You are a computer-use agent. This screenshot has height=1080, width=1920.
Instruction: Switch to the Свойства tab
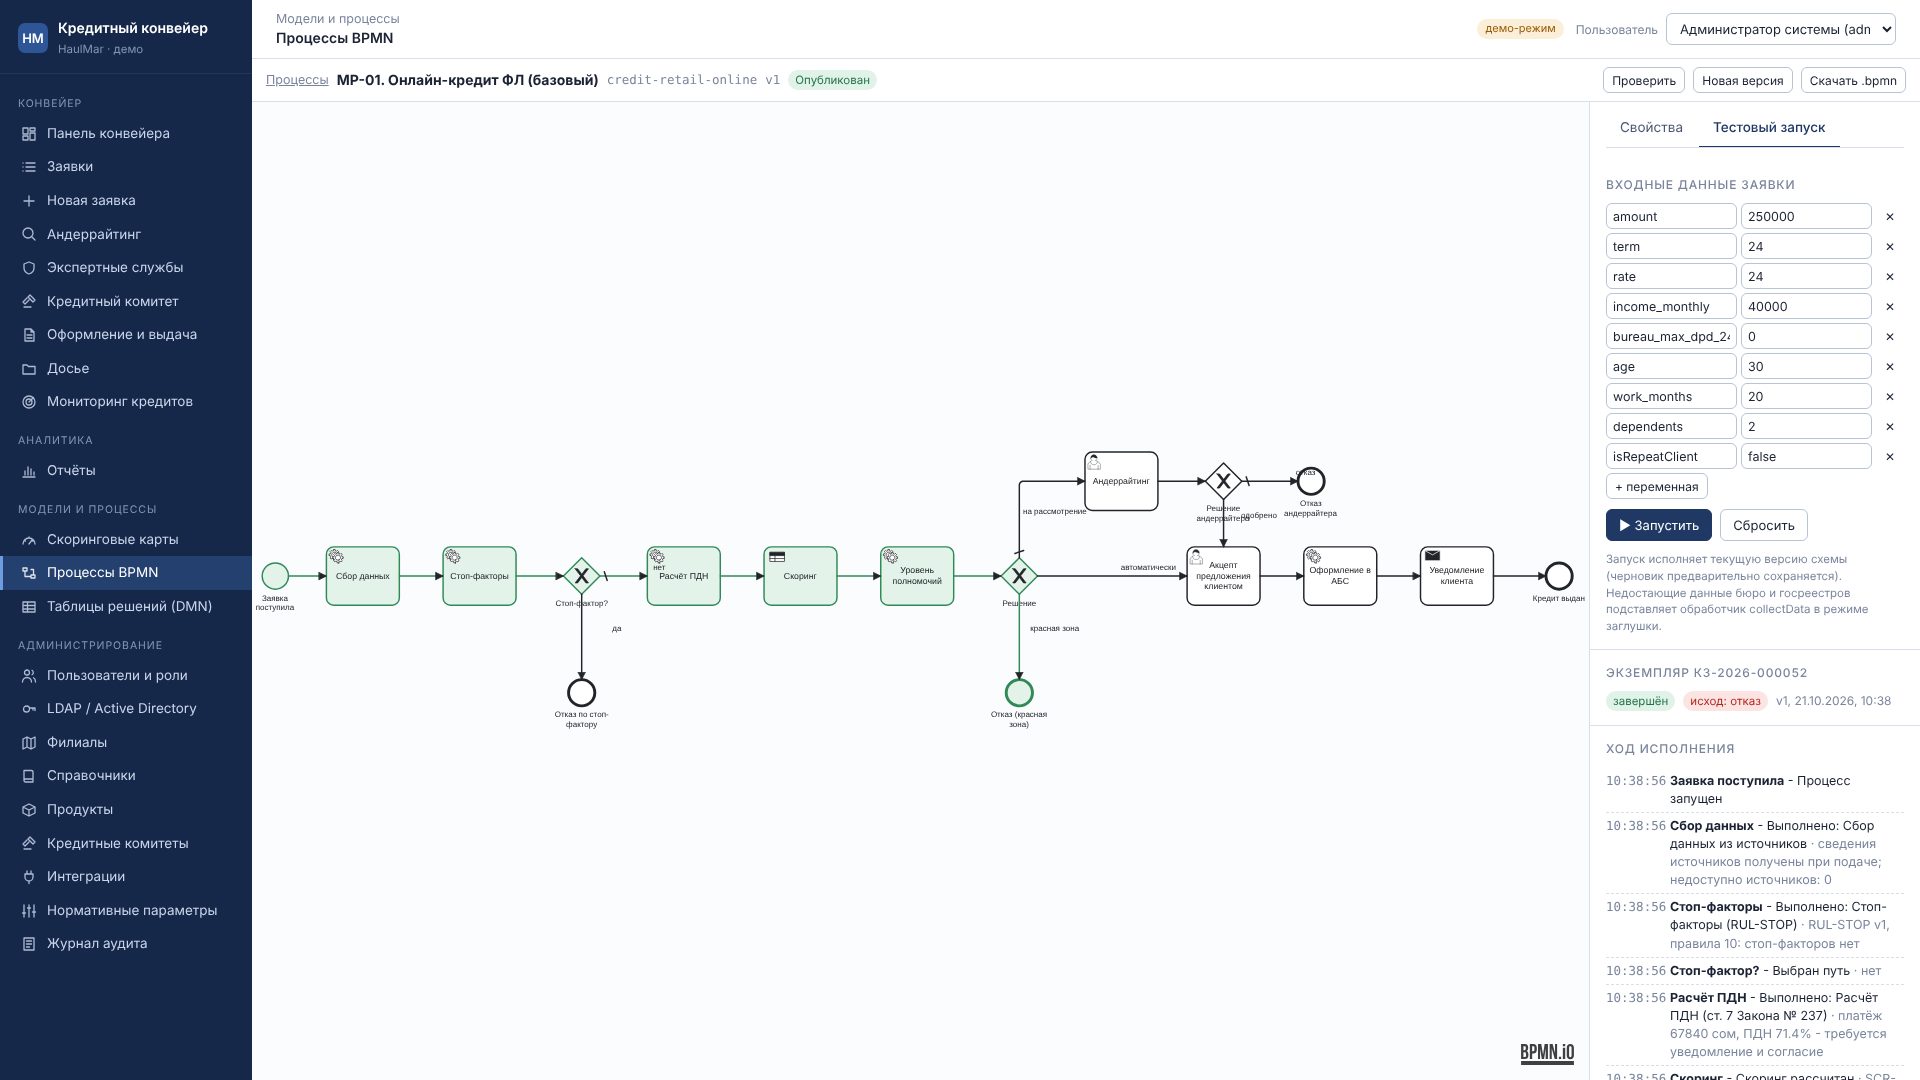click(x=1651, y=128)
